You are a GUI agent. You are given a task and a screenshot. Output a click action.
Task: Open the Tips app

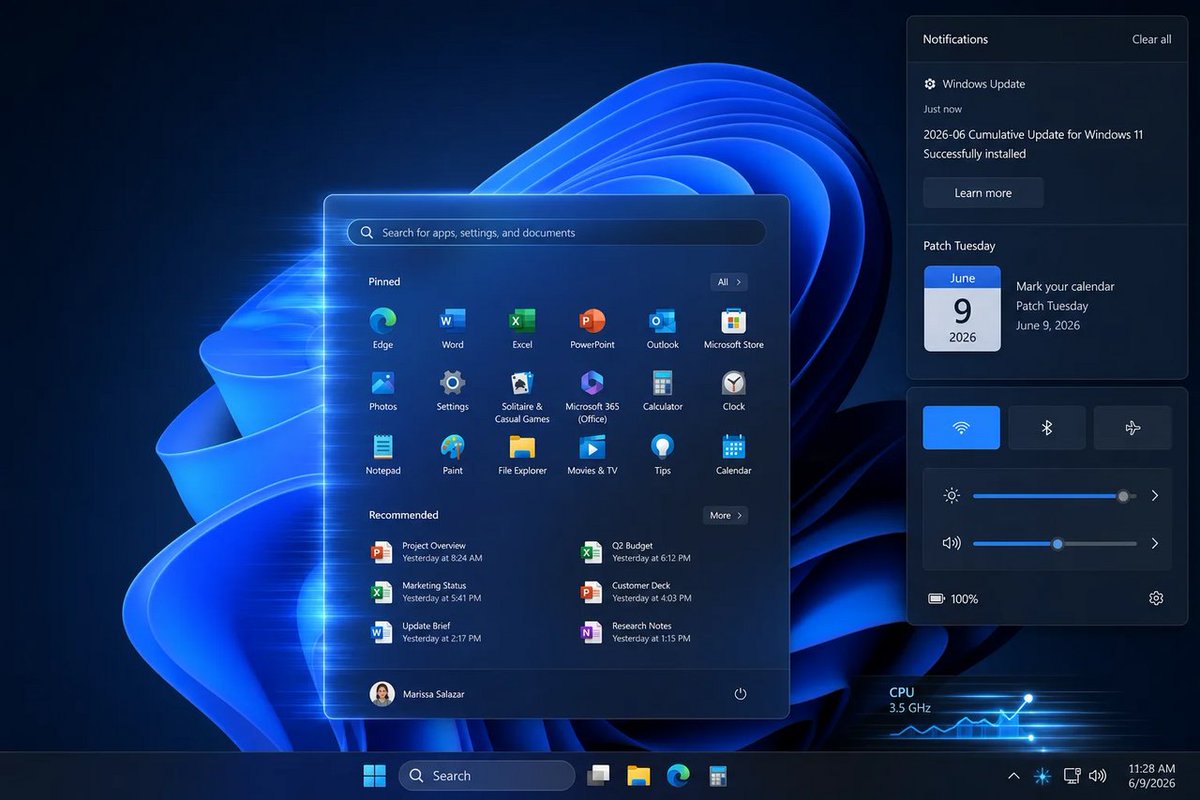coord(662,454)
